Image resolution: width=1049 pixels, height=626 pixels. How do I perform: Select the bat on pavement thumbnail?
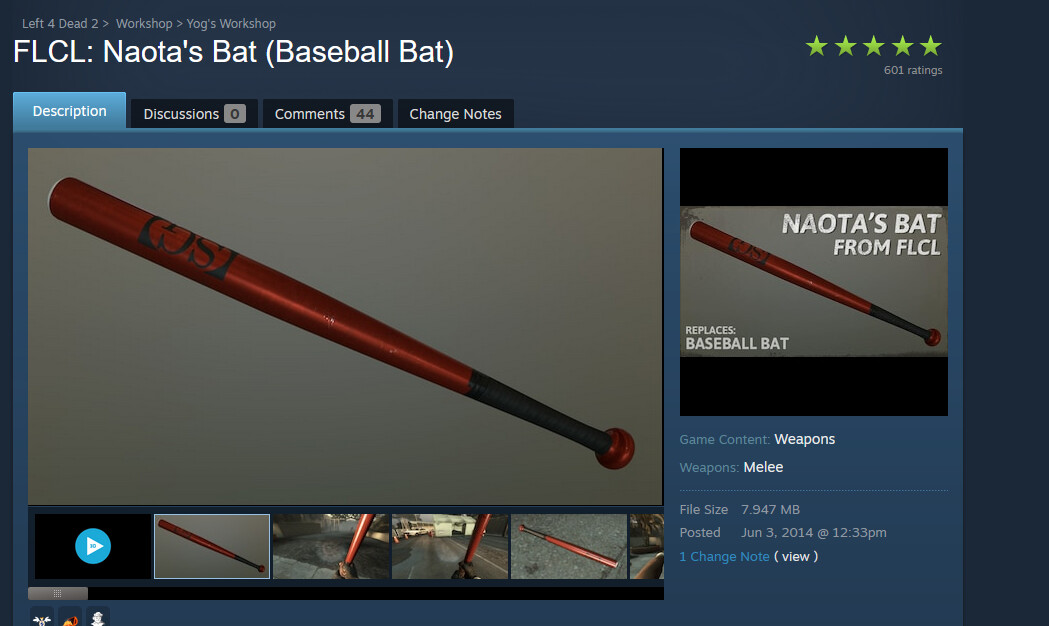[x=569, y=546]
